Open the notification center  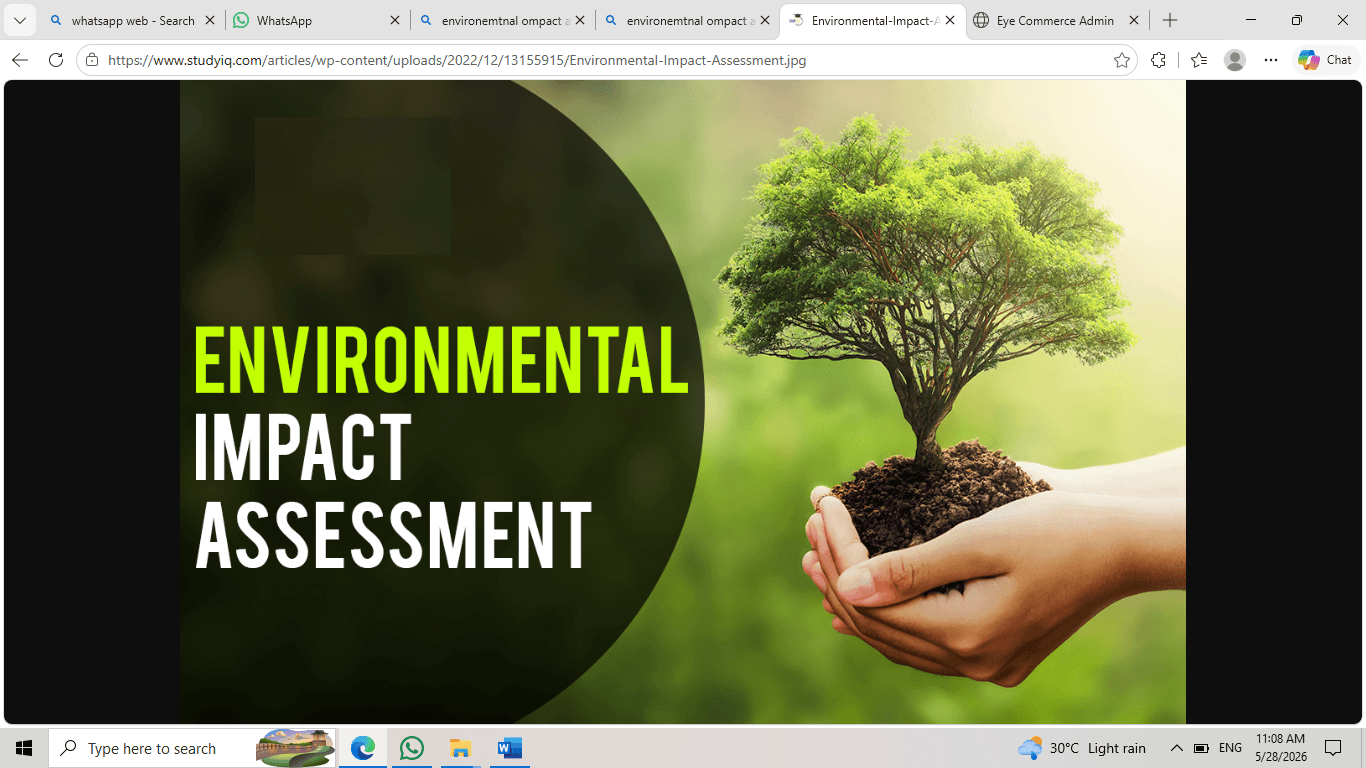pos(1333,748)
